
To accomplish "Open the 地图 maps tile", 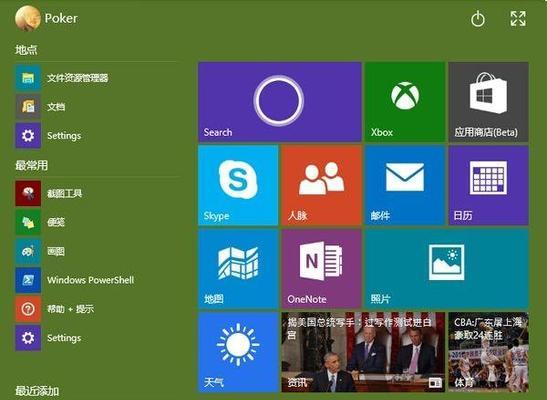I will (238, 269).
